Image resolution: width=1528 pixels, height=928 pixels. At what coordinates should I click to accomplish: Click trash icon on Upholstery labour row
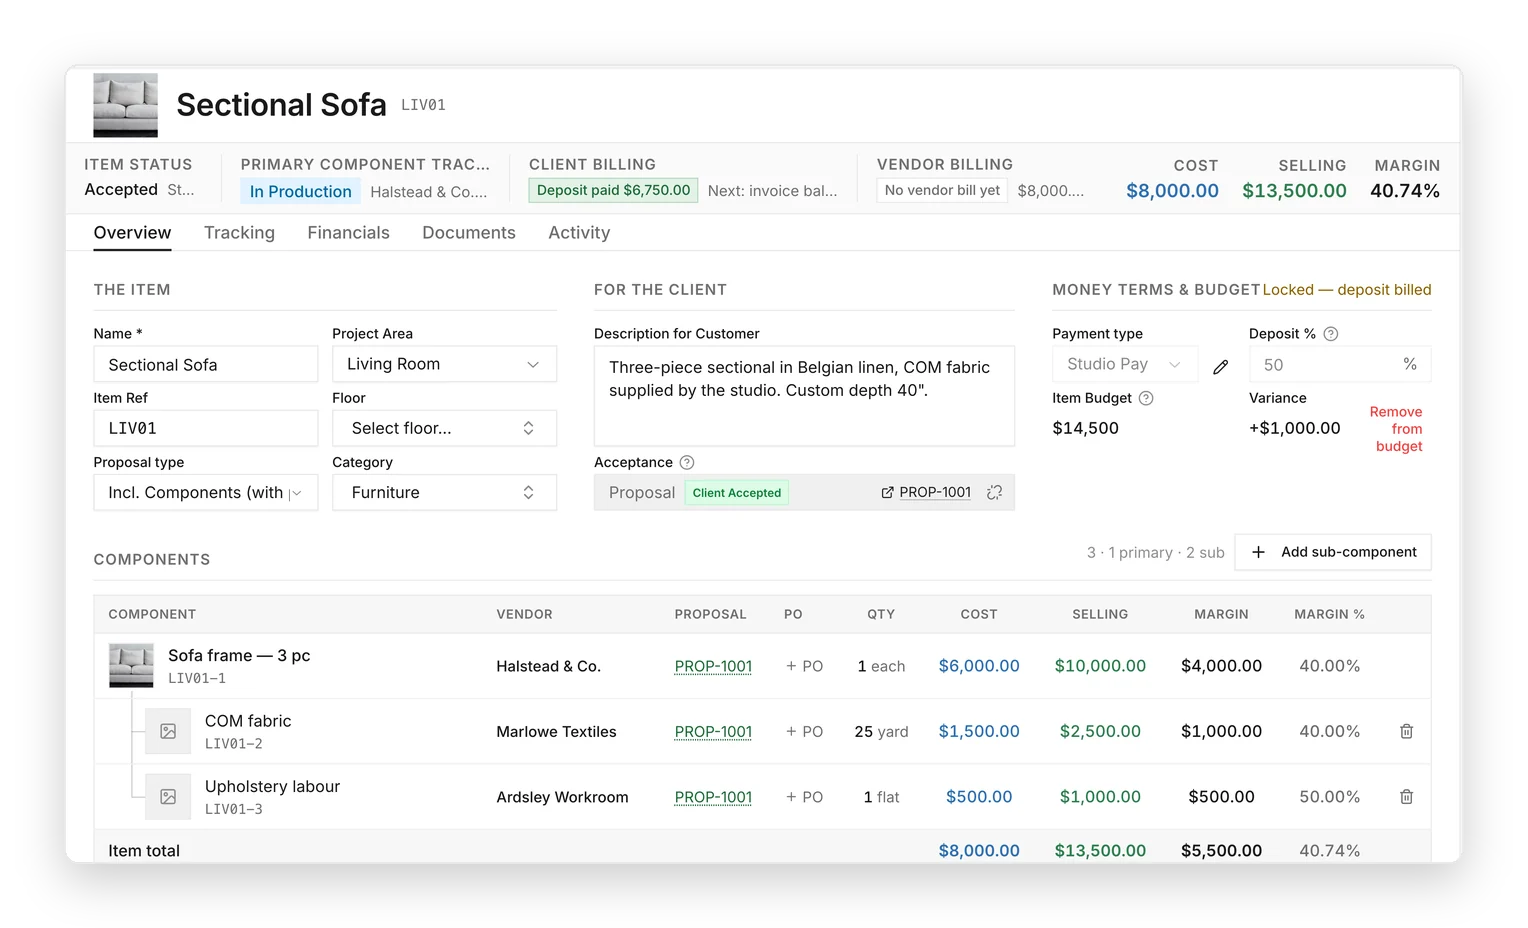[1406, 797]
